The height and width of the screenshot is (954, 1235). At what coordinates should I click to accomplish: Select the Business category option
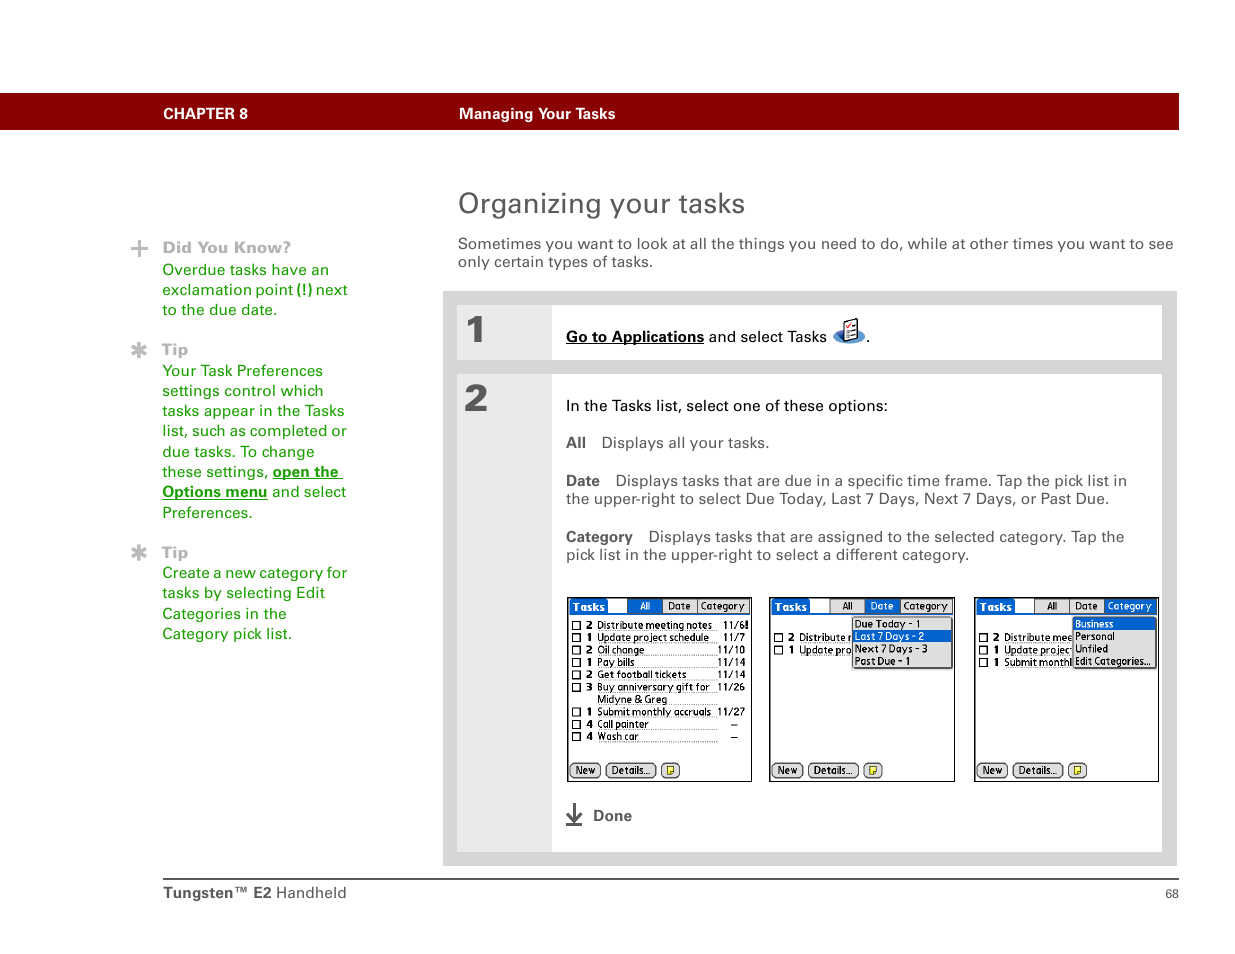(1114, 624)
